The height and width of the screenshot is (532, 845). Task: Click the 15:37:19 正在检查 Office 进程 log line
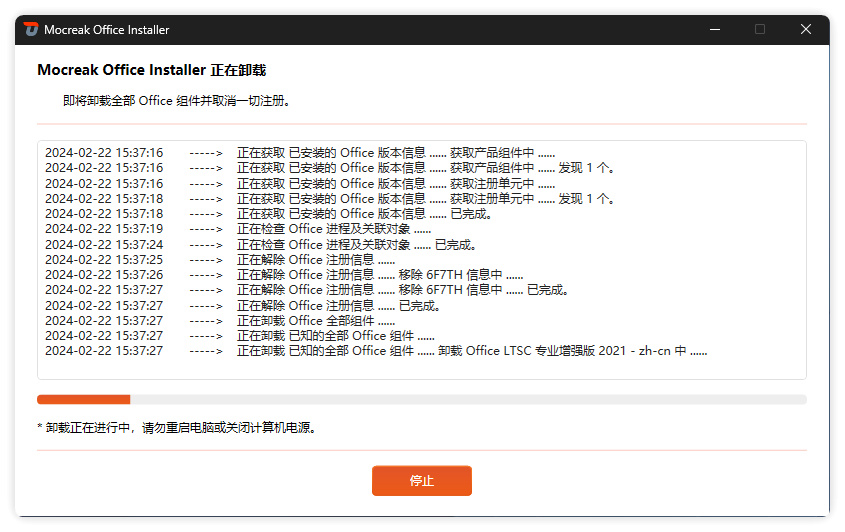tap(238, 229)
